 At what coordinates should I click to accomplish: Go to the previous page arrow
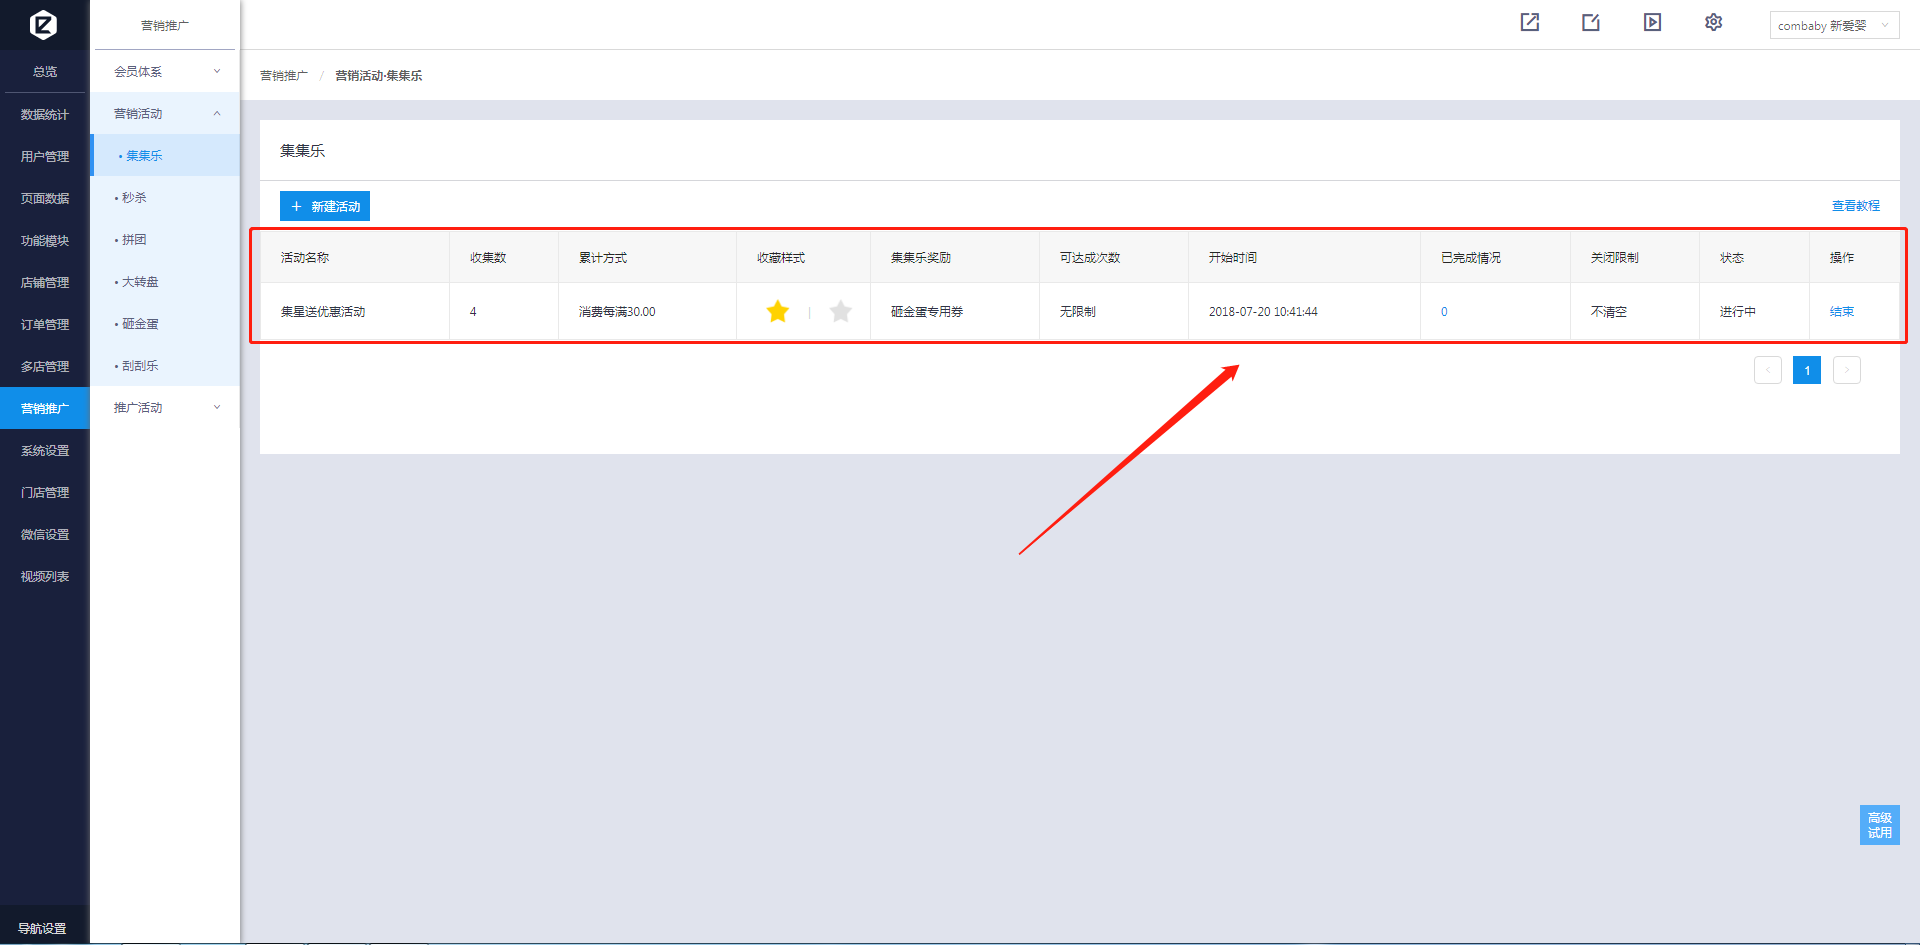1767,370
